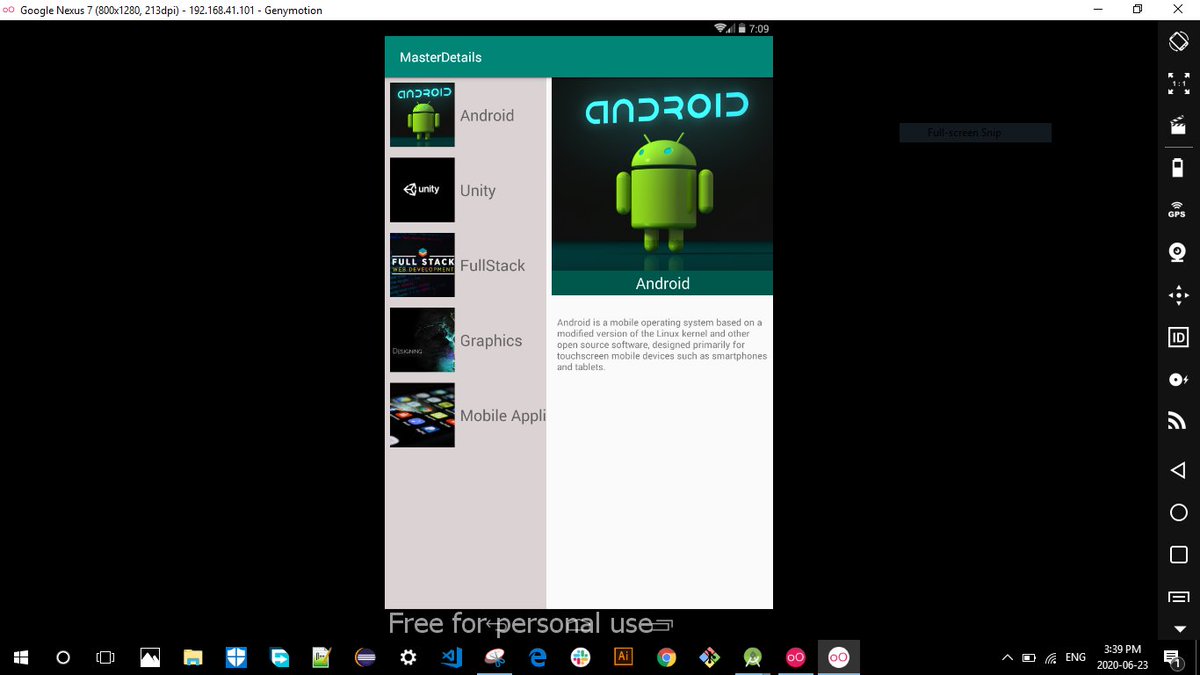Select the Android list item label
This screenshot has width=1200, height=675.
pyautogui.click(x=487, y=116)
